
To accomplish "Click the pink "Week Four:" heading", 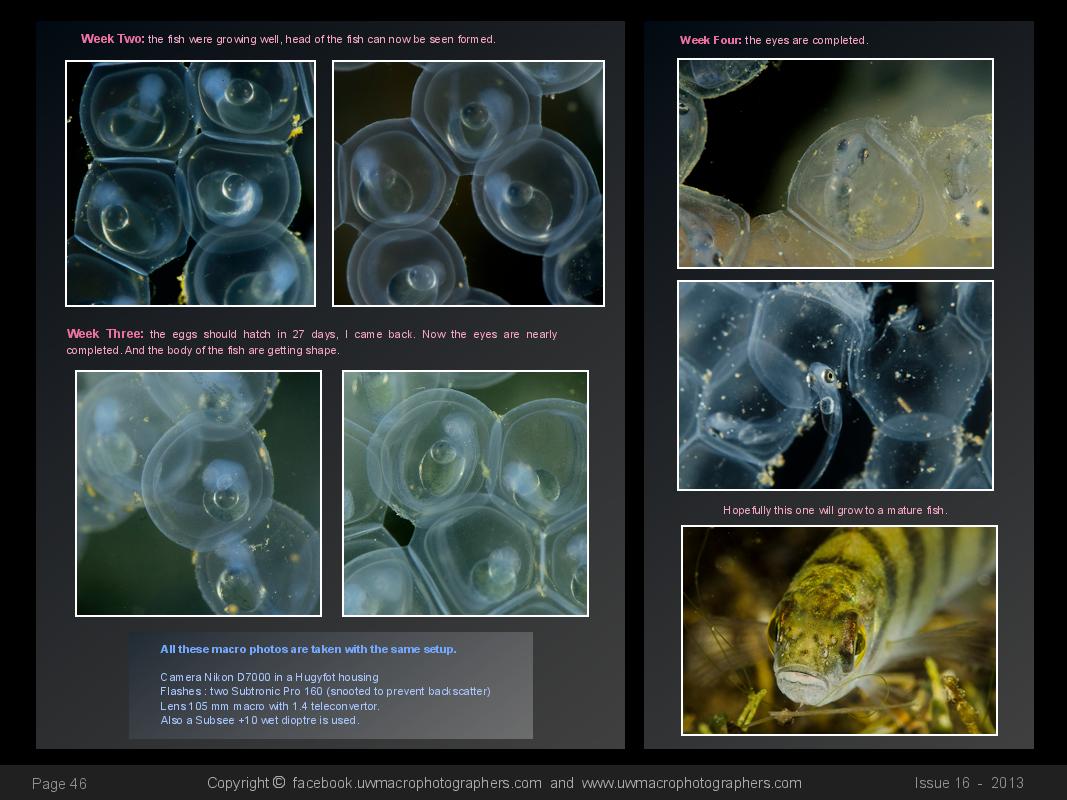I will [x=710, y=40].
